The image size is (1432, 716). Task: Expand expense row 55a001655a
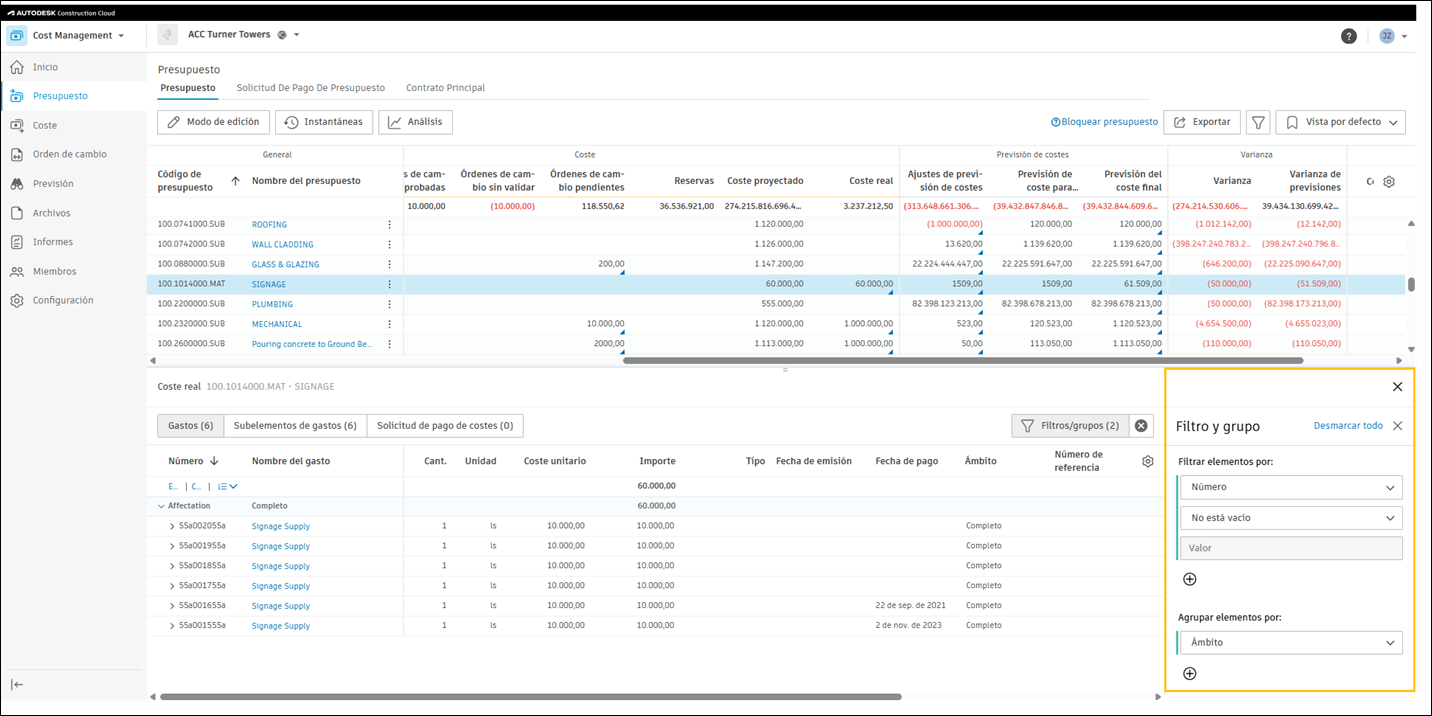click(x=172, y=606)
